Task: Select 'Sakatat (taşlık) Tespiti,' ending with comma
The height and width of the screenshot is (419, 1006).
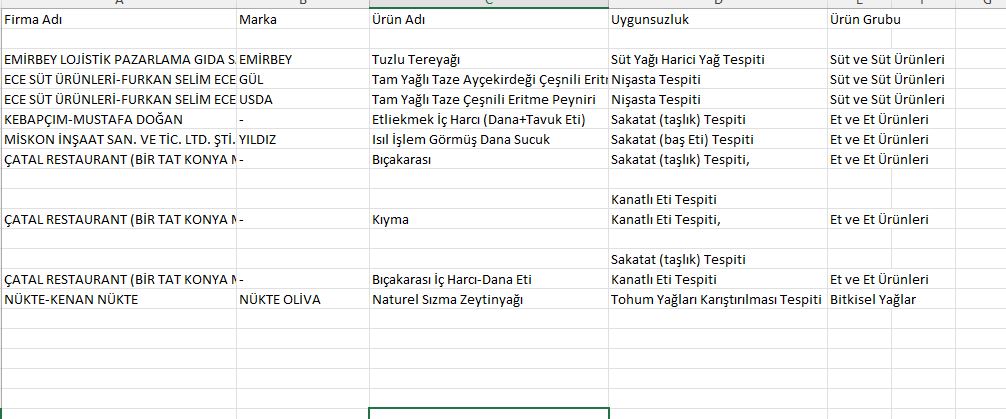Action: [718, 159]
